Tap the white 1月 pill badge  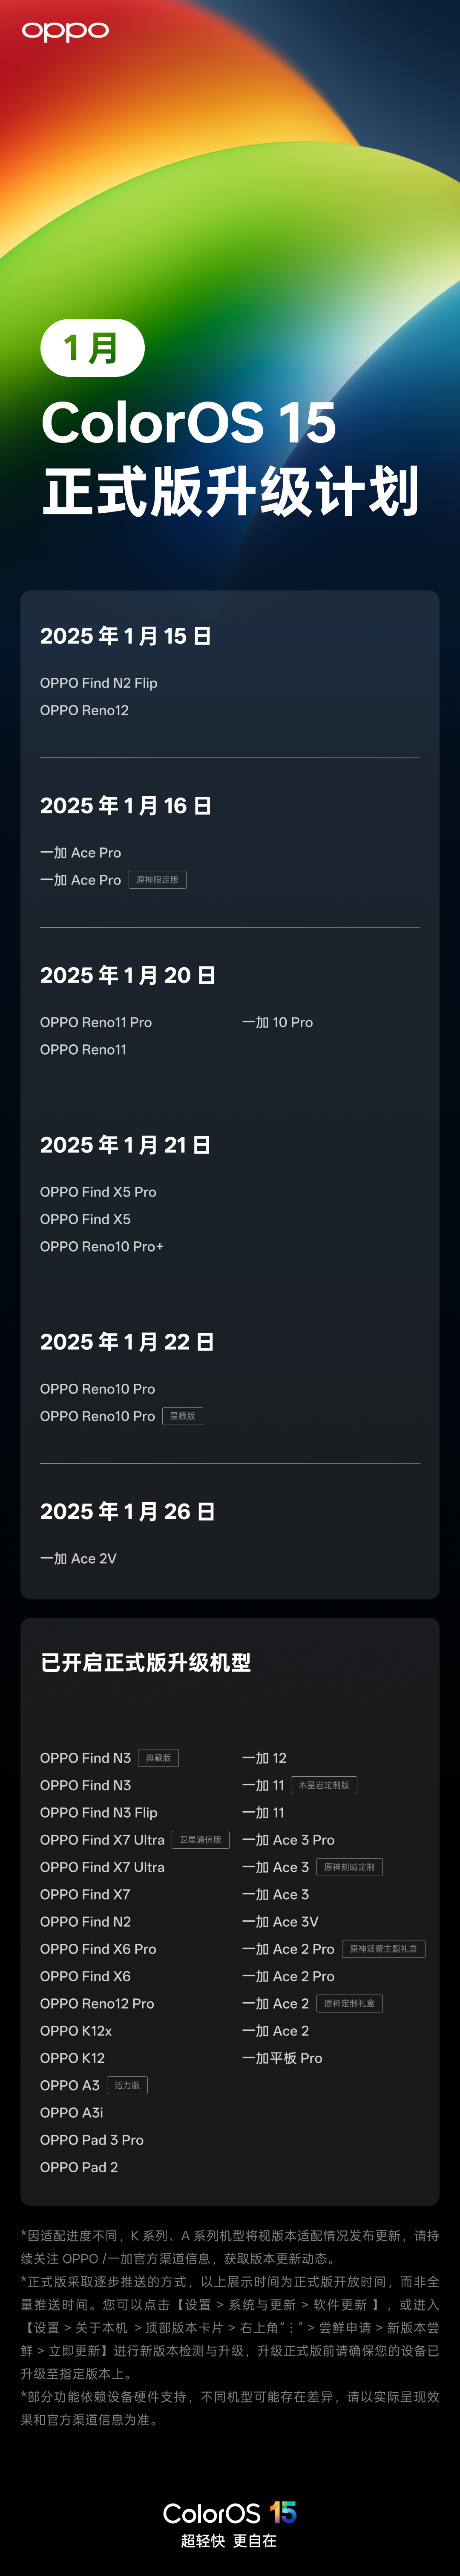tap(92, 347)
